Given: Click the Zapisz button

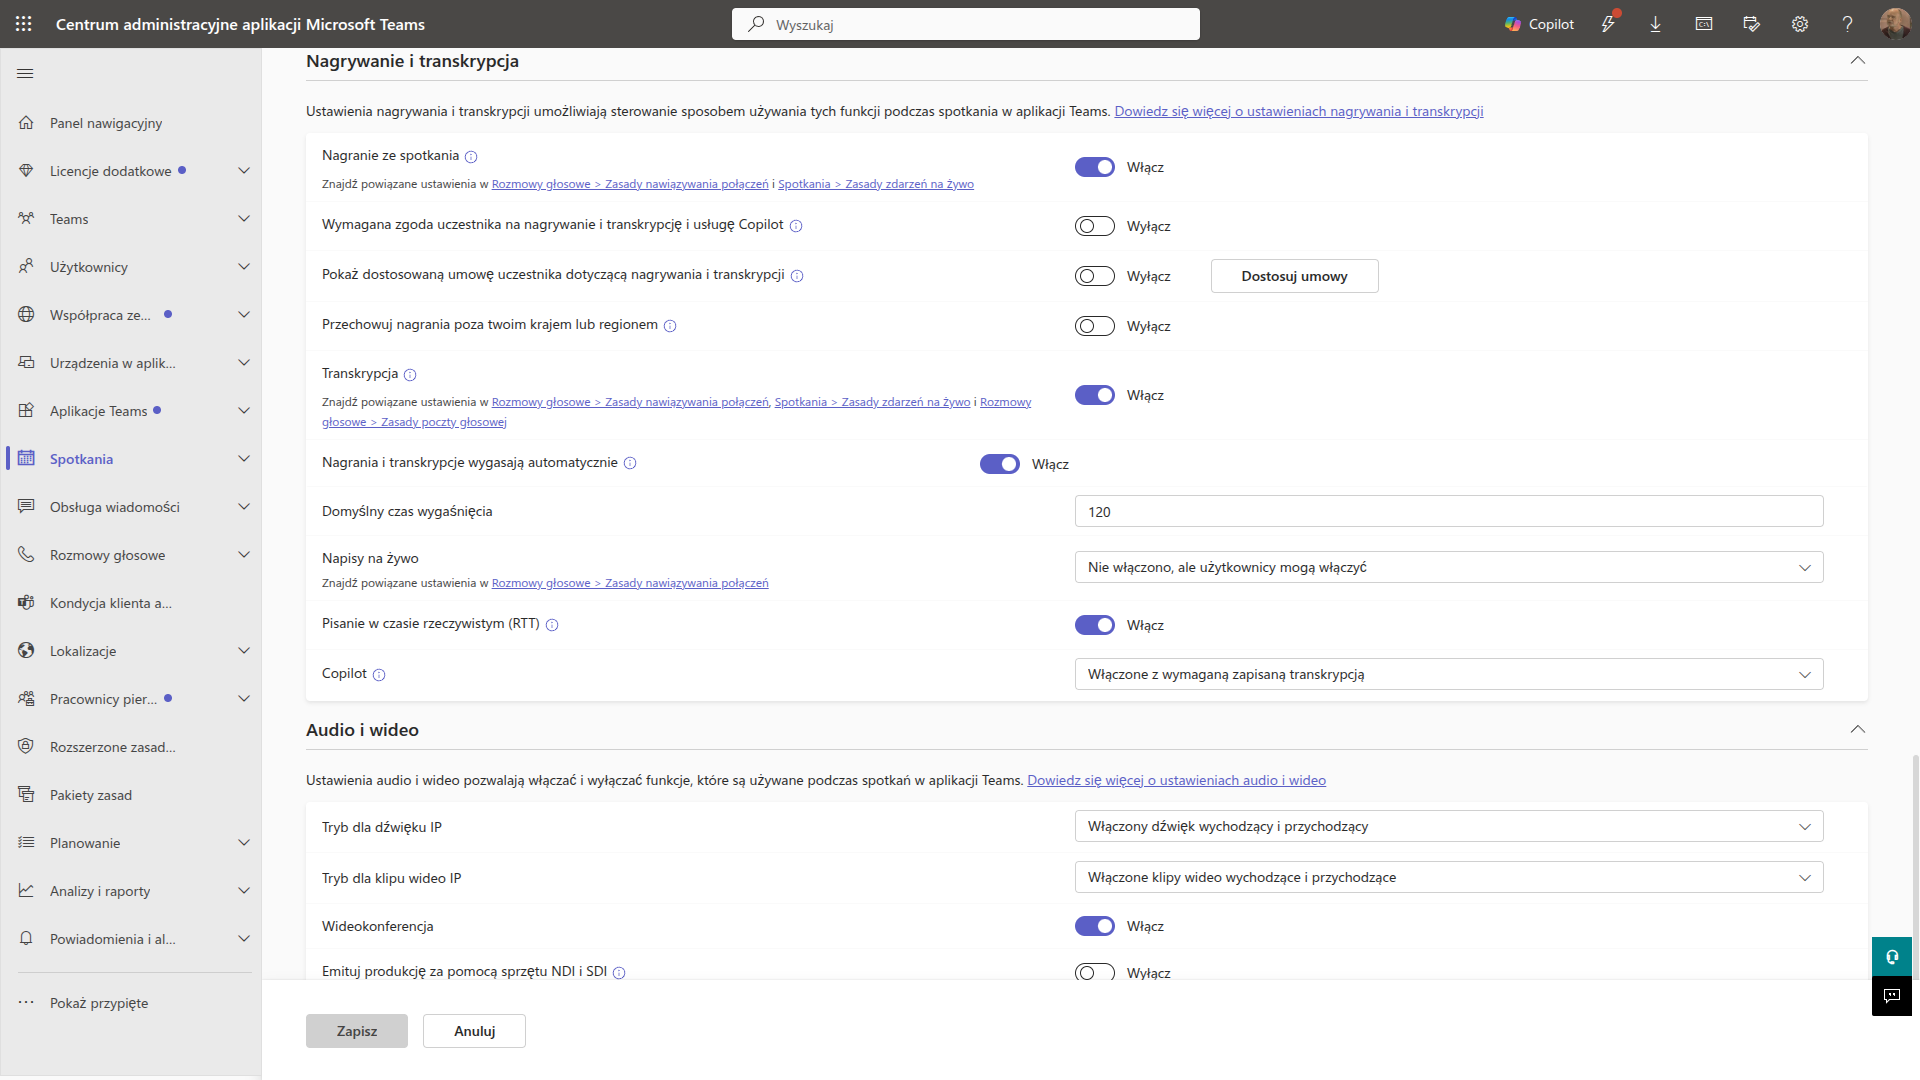Looking at the screenshot, I should tap(357, 1031).
